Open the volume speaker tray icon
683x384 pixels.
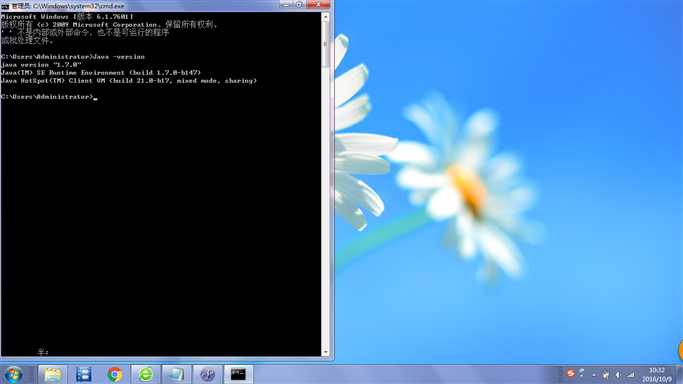click(x=618, y=374)
